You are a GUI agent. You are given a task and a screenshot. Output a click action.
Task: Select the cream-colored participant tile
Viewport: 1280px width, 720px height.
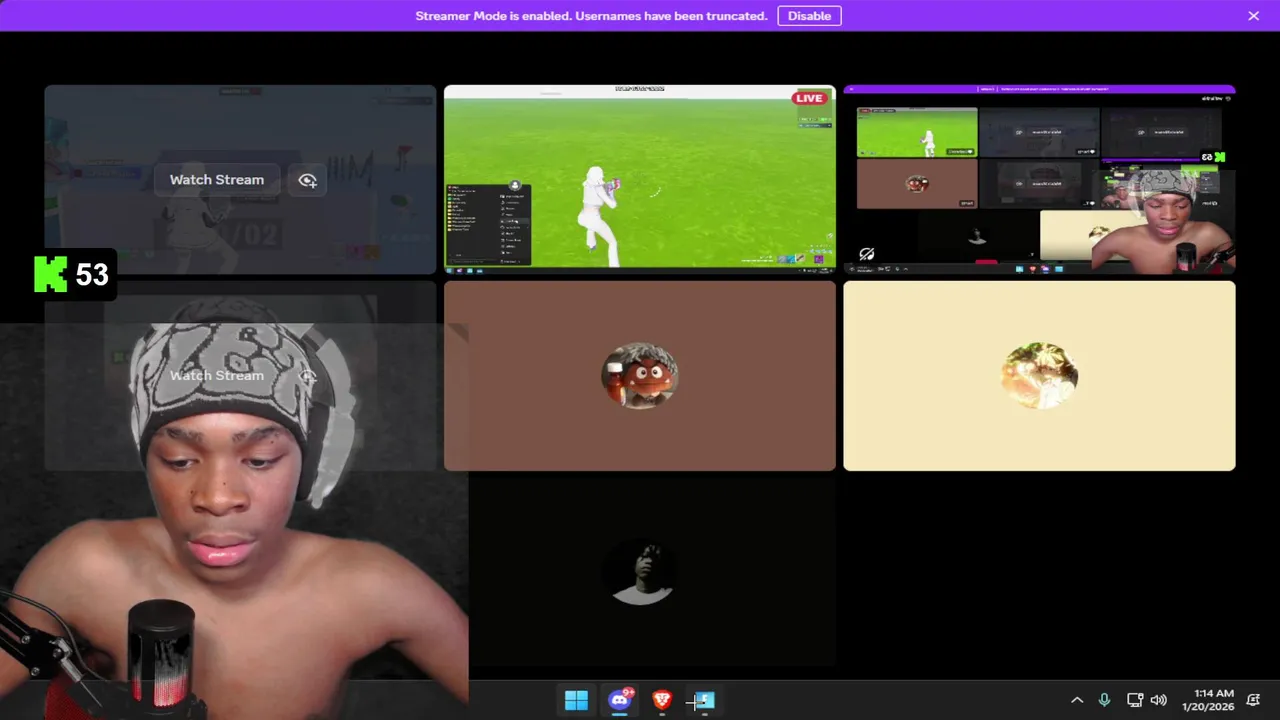(1039, 375)
